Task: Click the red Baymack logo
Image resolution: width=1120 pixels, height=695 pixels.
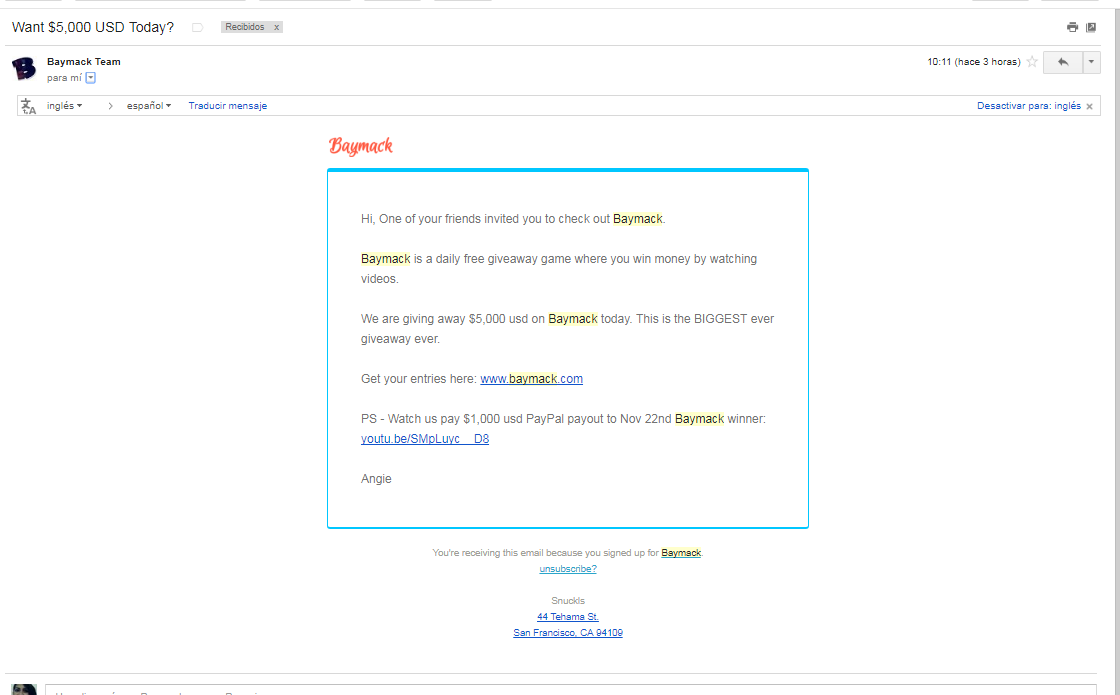Action: pos(361,146)
